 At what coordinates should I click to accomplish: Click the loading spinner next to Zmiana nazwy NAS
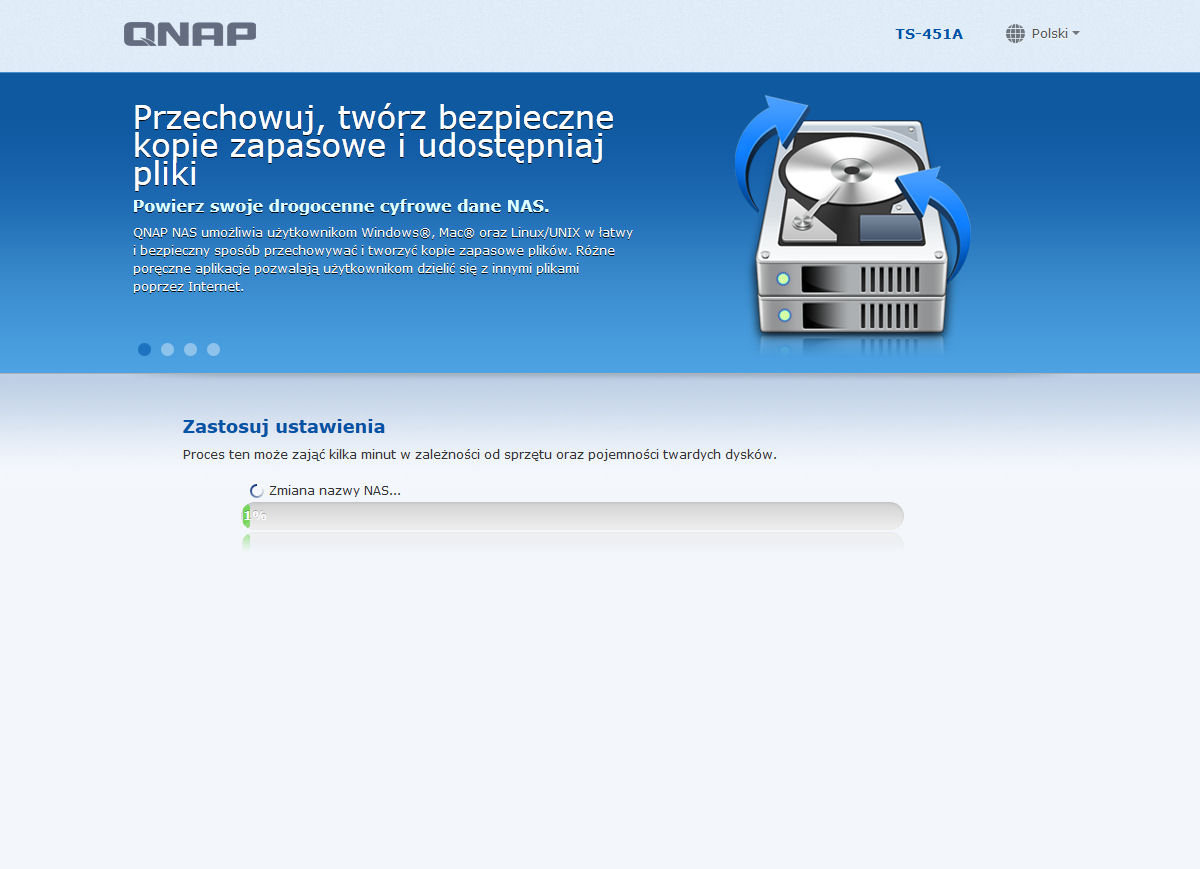click(x=256, y=491)
